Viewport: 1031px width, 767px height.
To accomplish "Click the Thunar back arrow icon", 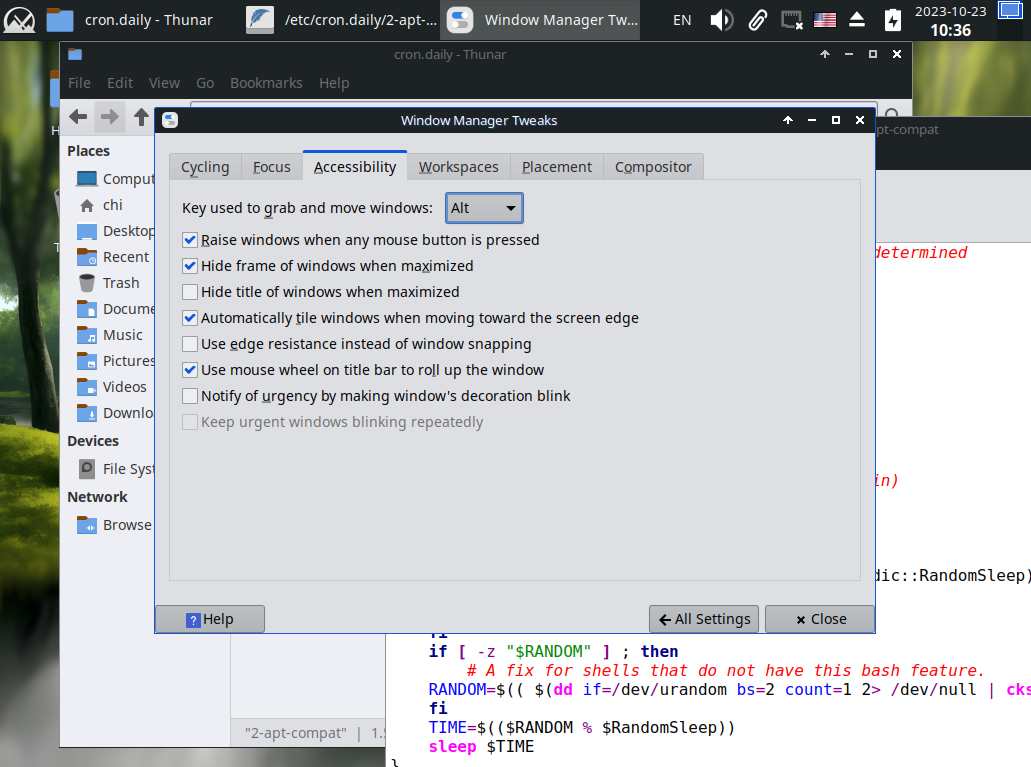I will 78,117.
